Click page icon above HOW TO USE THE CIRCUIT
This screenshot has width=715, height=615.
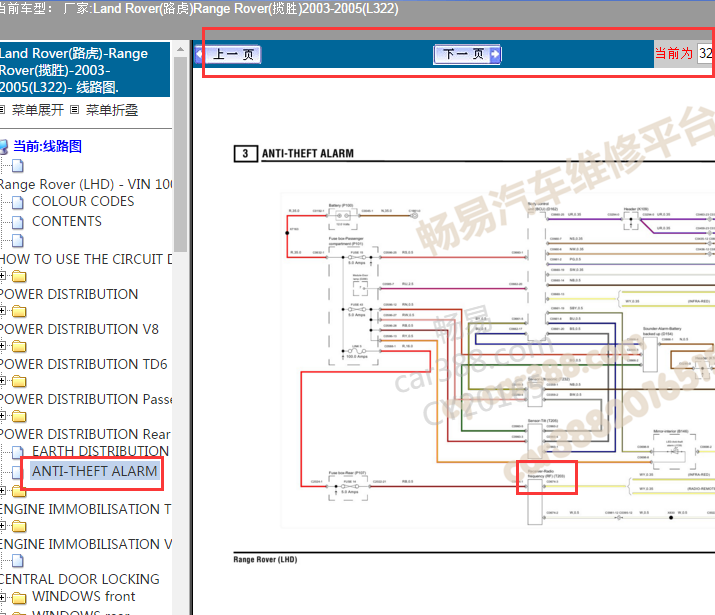tap(18, 240)
